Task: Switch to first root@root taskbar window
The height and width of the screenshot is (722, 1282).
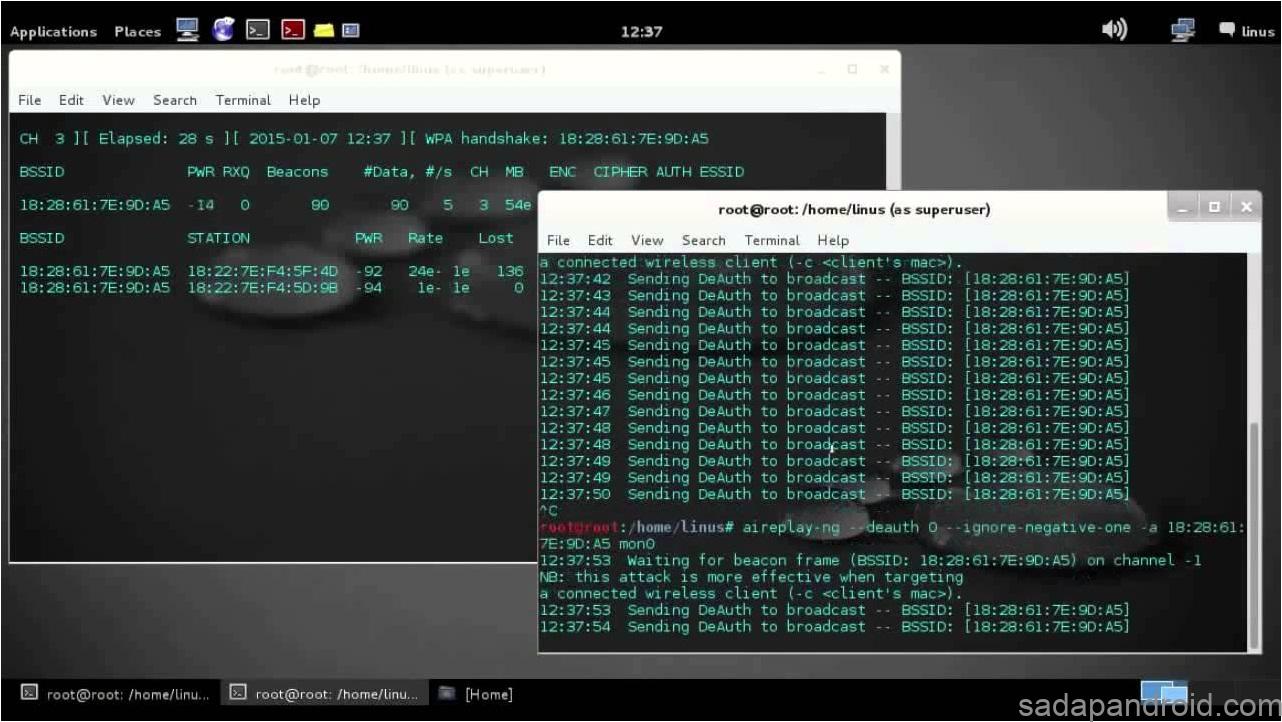Action: pos(116,694)
